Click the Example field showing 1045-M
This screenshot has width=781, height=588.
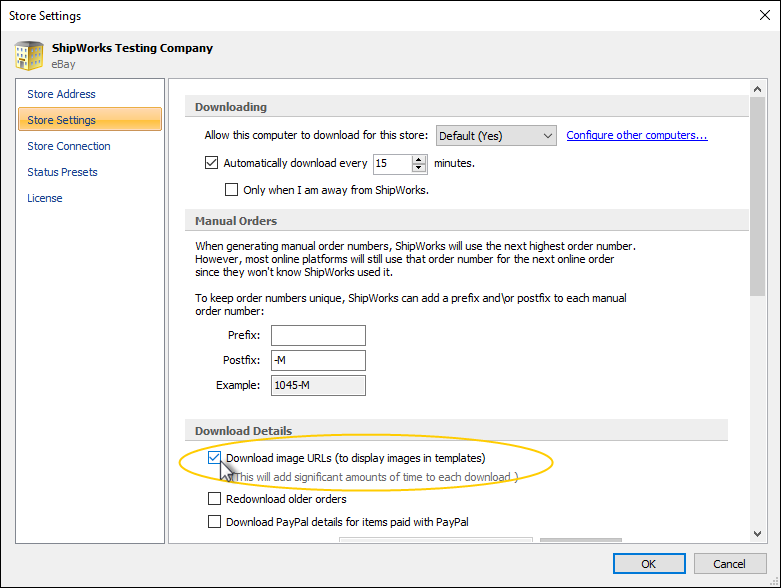(318, 385)
